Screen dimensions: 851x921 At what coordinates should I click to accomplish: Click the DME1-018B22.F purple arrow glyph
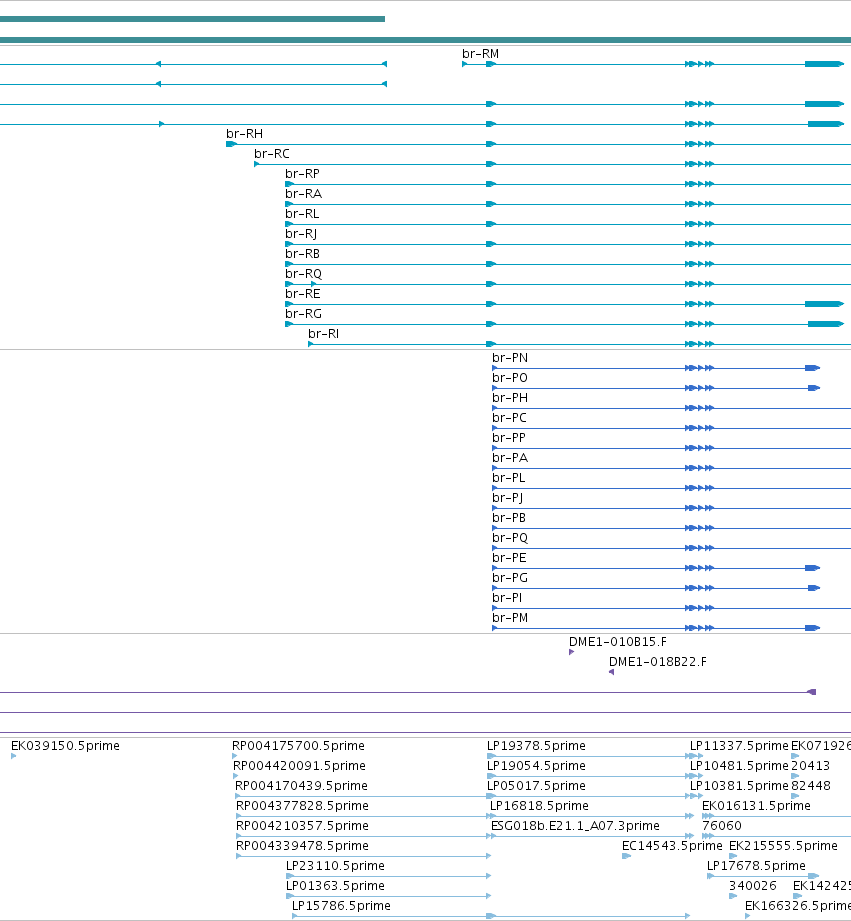(x=611, y=672)
